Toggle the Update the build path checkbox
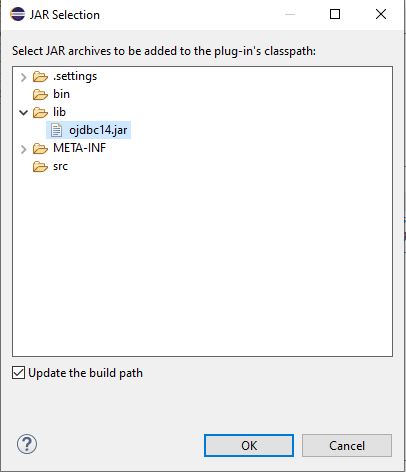This screenshot has width=406, height=472. tap(18, 373)
